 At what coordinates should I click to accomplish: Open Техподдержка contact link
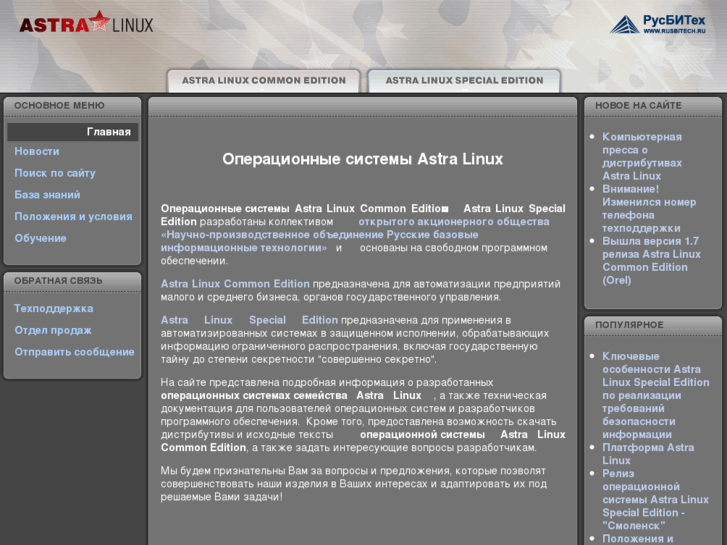click(53, 308)
